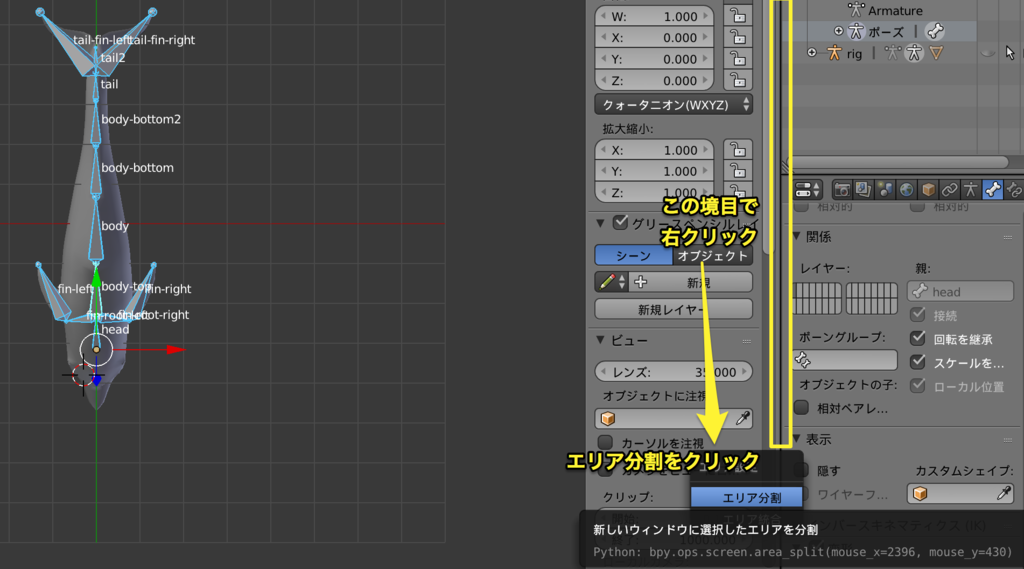
Task: Click 新規レイヤー button
Action: click(x=673, y=309)
